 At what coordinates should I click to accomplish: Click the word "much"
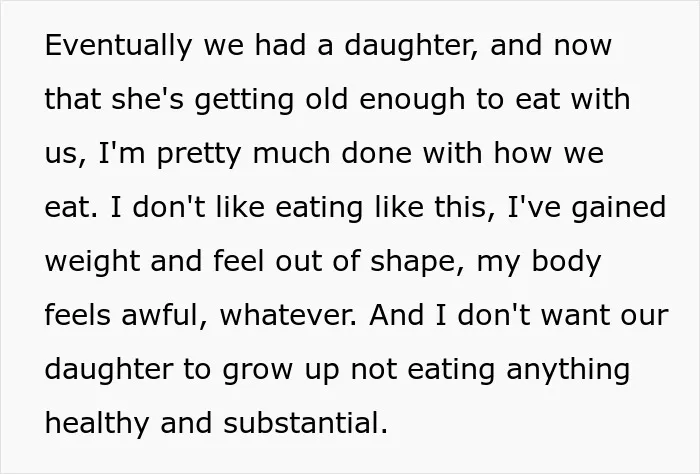(x=292, y=153)
